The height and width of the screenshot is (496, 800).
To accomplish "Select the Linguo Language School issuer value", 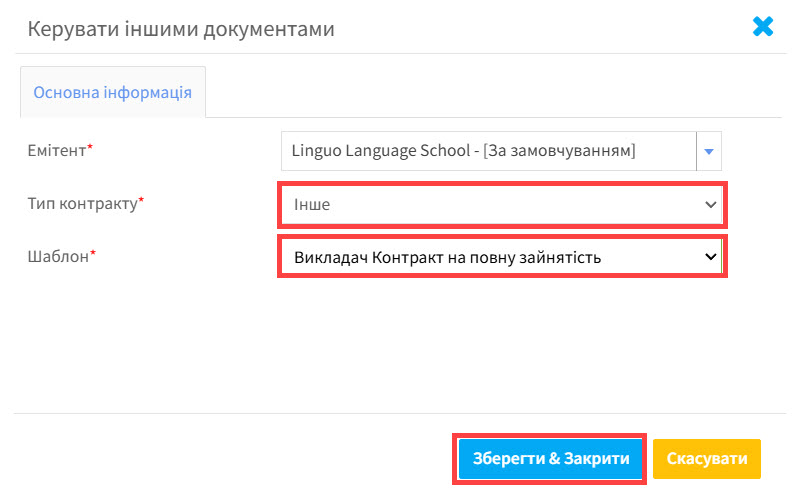I will (463, 151).
